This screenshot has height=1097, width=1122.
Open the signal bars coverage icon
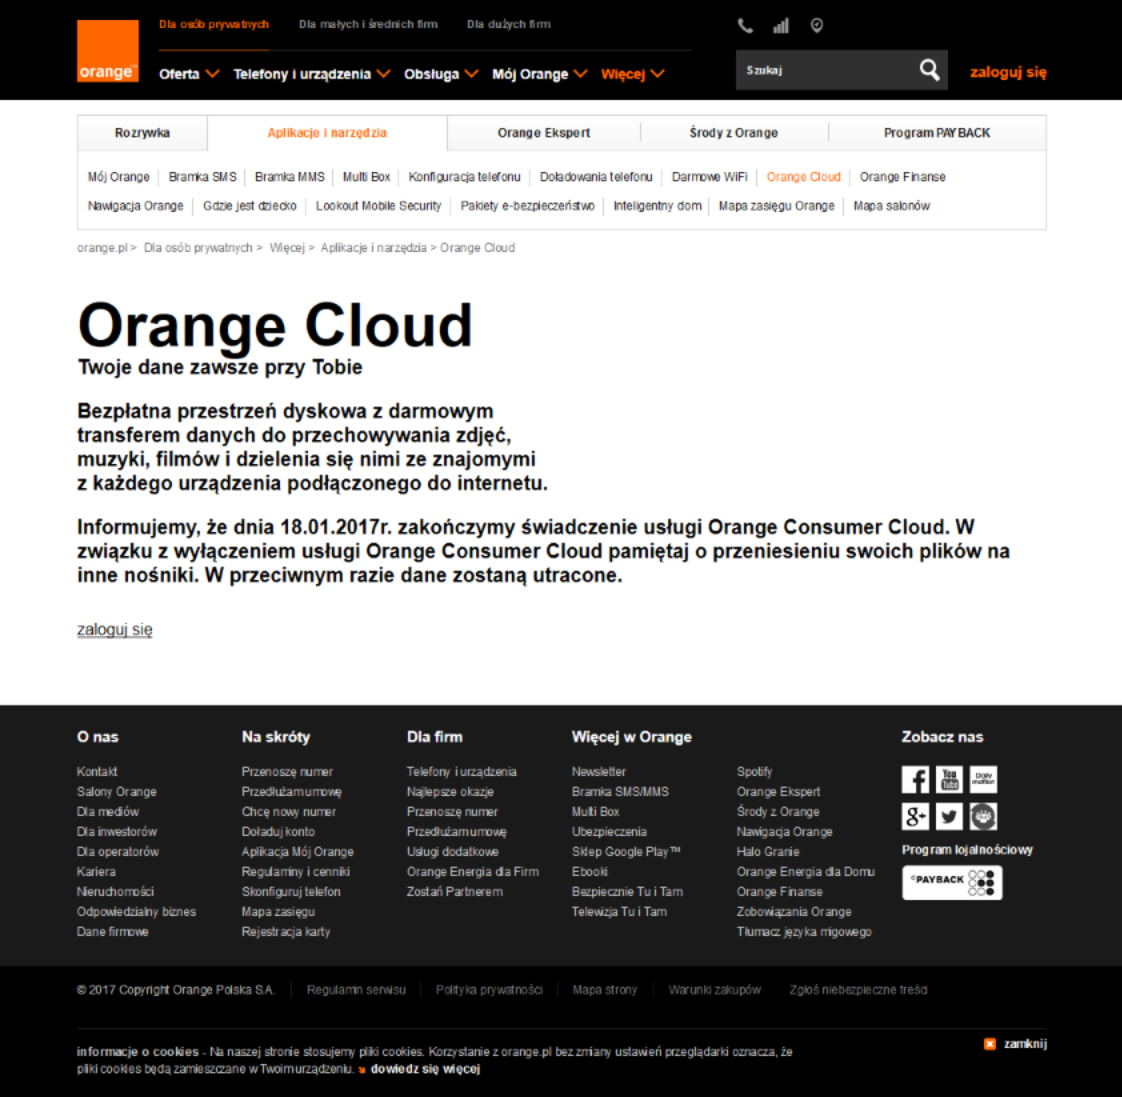click(781, 26)
